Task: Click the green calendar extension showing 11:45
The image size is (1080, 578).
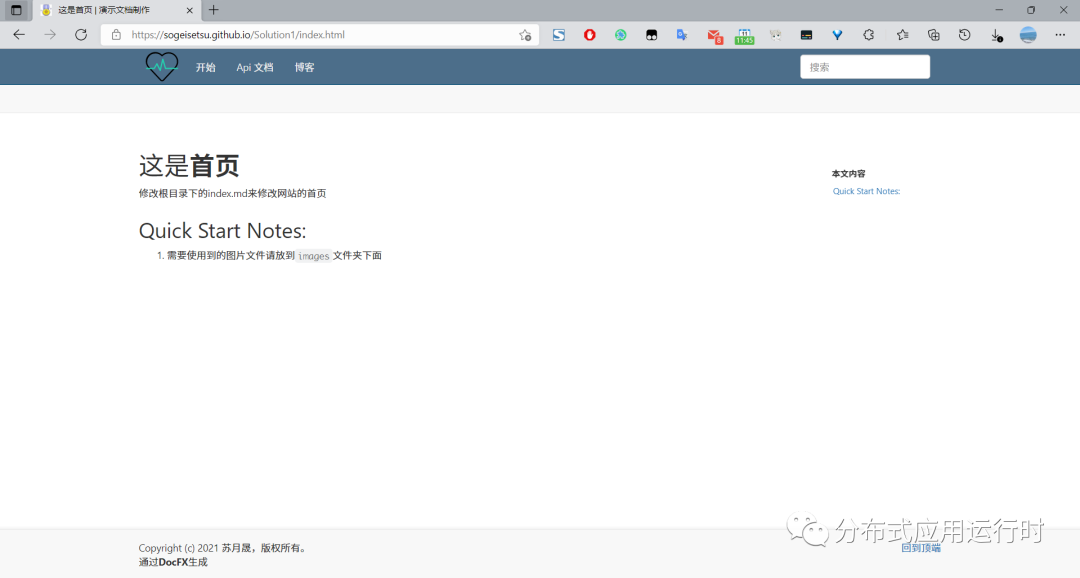Action: click(744, 34)
